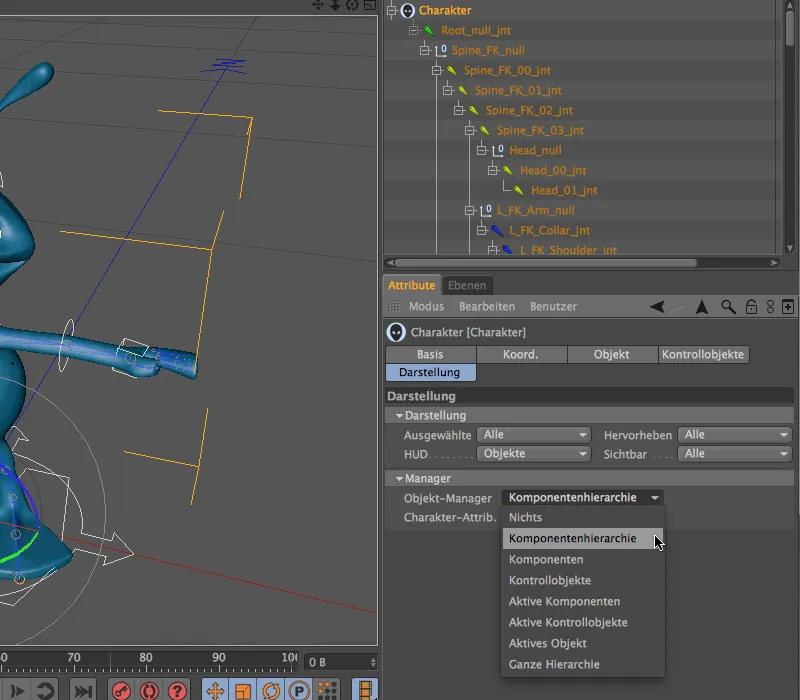Toggle Position keyframe recording cross-arrows icon
800x700 pixels.
(215, 691)
